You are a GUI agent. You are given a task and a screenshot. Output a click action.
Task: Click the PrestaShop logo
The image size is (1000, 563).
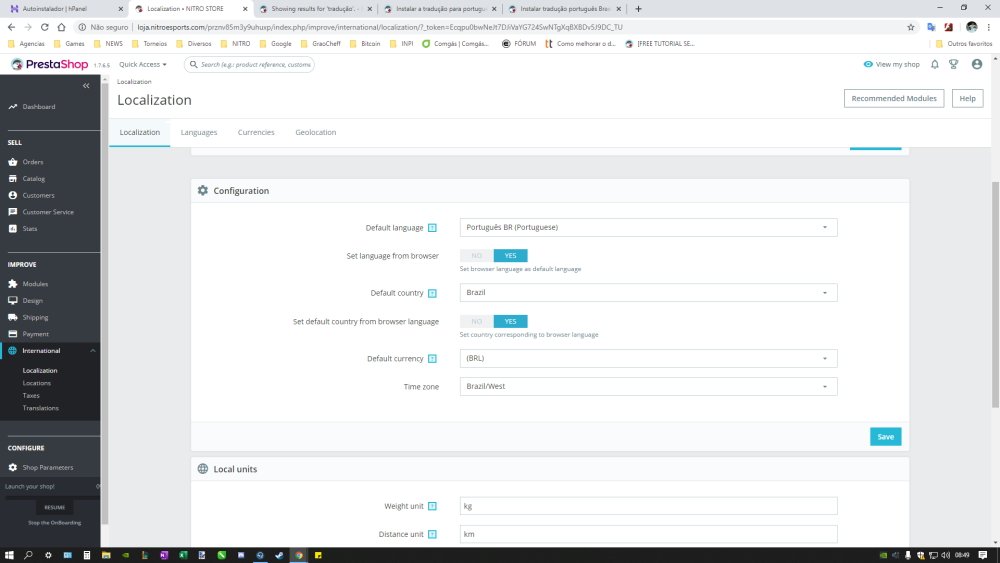click(x=50, y=64)
